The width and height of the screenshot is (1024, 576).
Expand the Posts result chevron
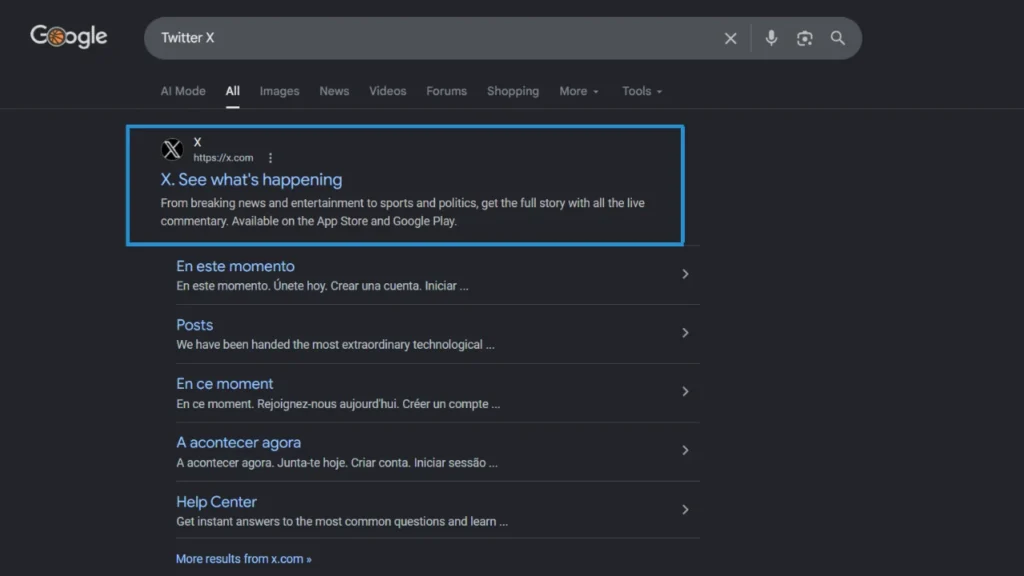pos(685,333)
